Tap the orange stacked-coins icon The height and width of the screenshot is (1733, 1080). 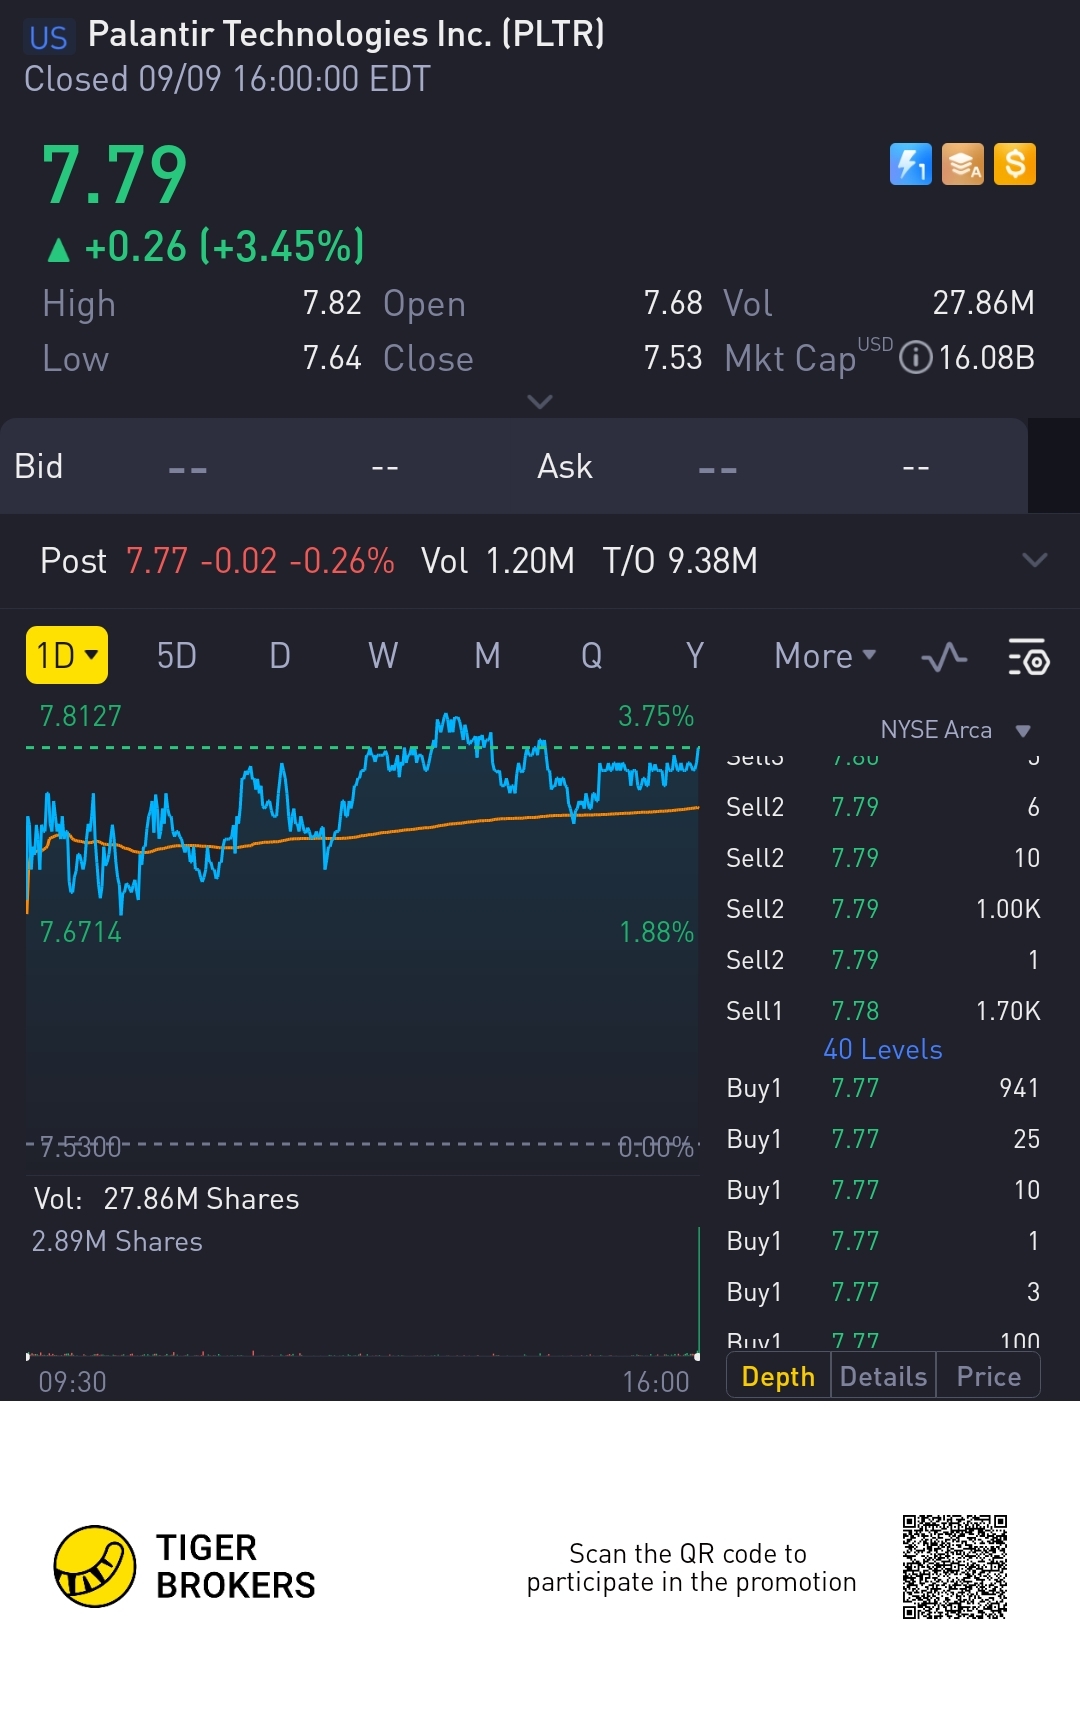963,164
